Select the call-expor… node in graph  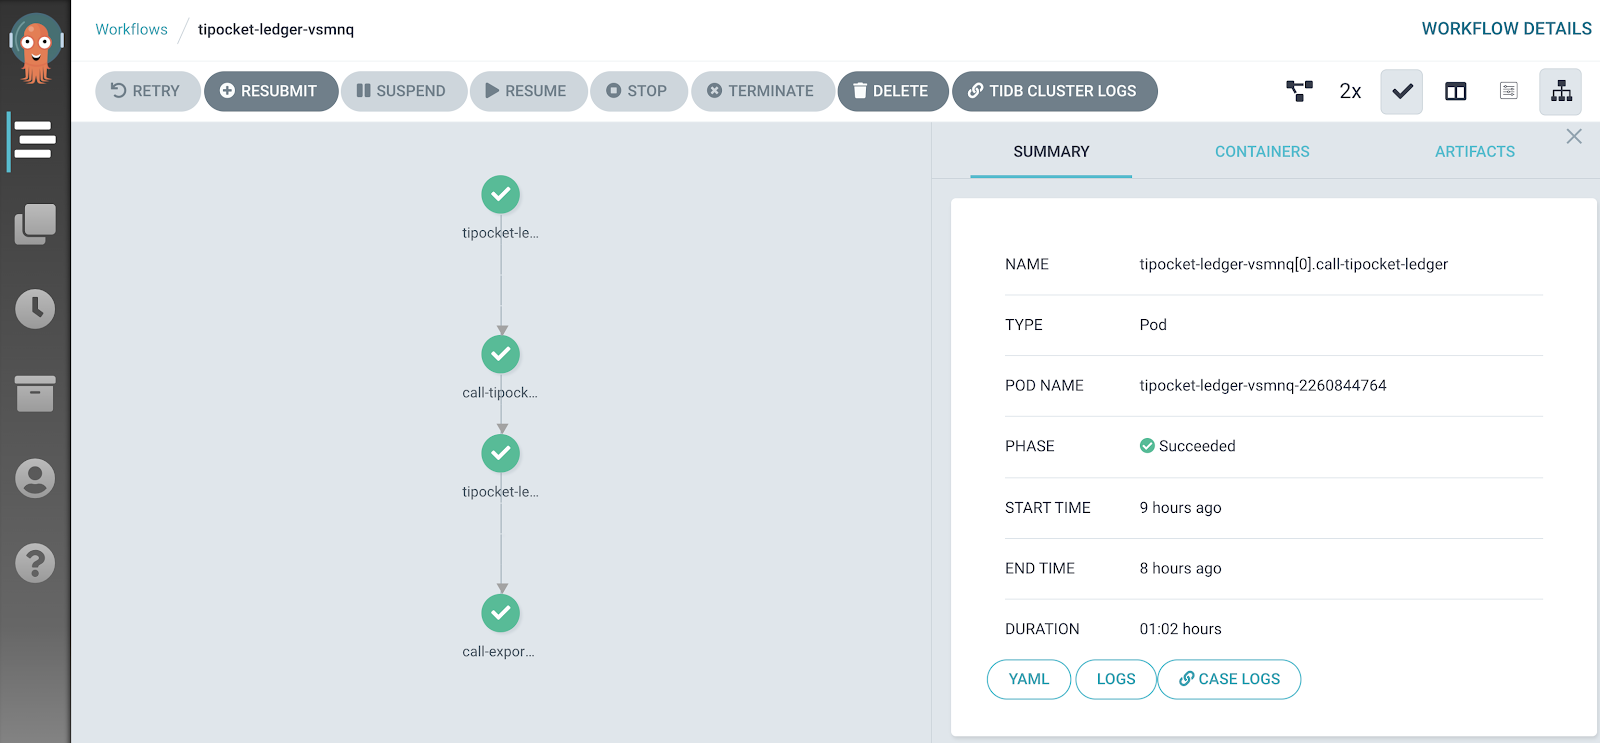500,613
